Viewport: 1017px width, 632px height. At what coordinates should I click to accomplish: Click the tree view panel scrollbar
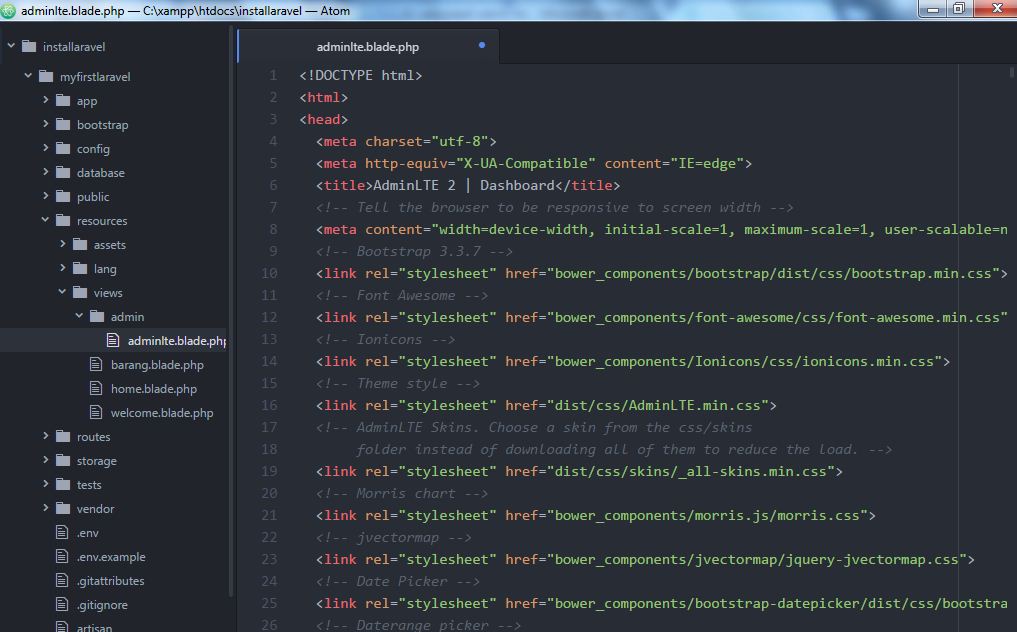pos(231,311)
